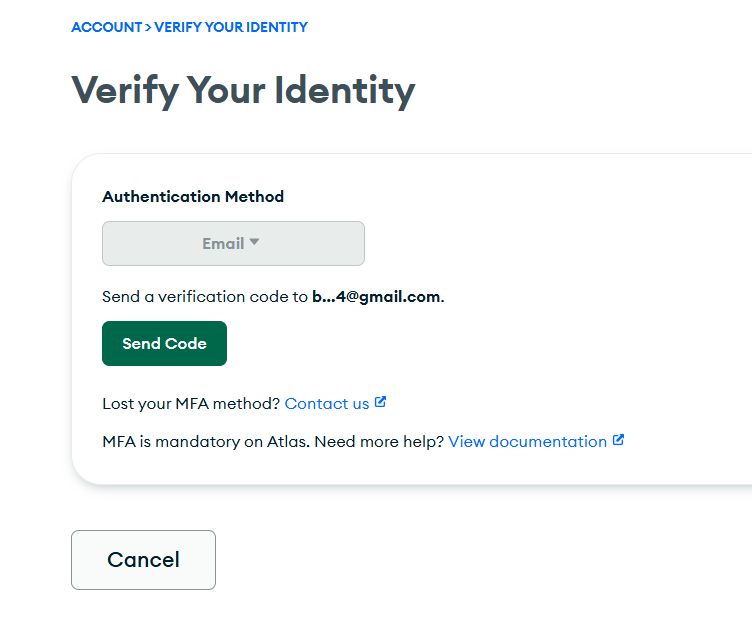This screenshot has height=637, width=752.
Task: Open the Email authentication method dropdown
Action: click(x=233, y=243)
